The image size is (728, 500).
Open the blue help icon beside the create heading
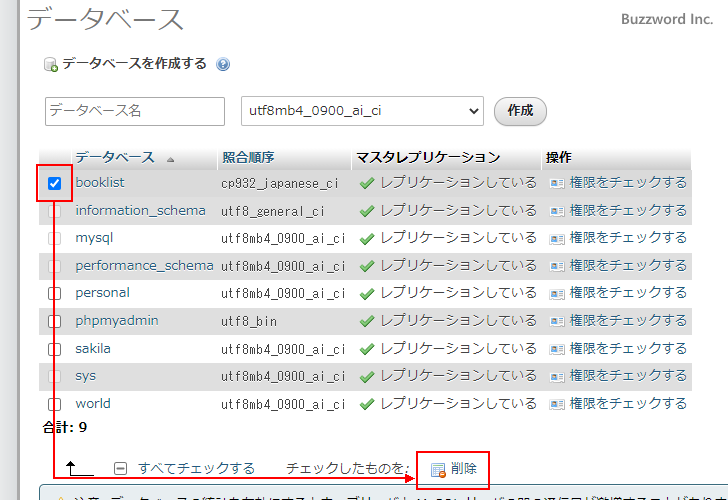pos(223,64)
